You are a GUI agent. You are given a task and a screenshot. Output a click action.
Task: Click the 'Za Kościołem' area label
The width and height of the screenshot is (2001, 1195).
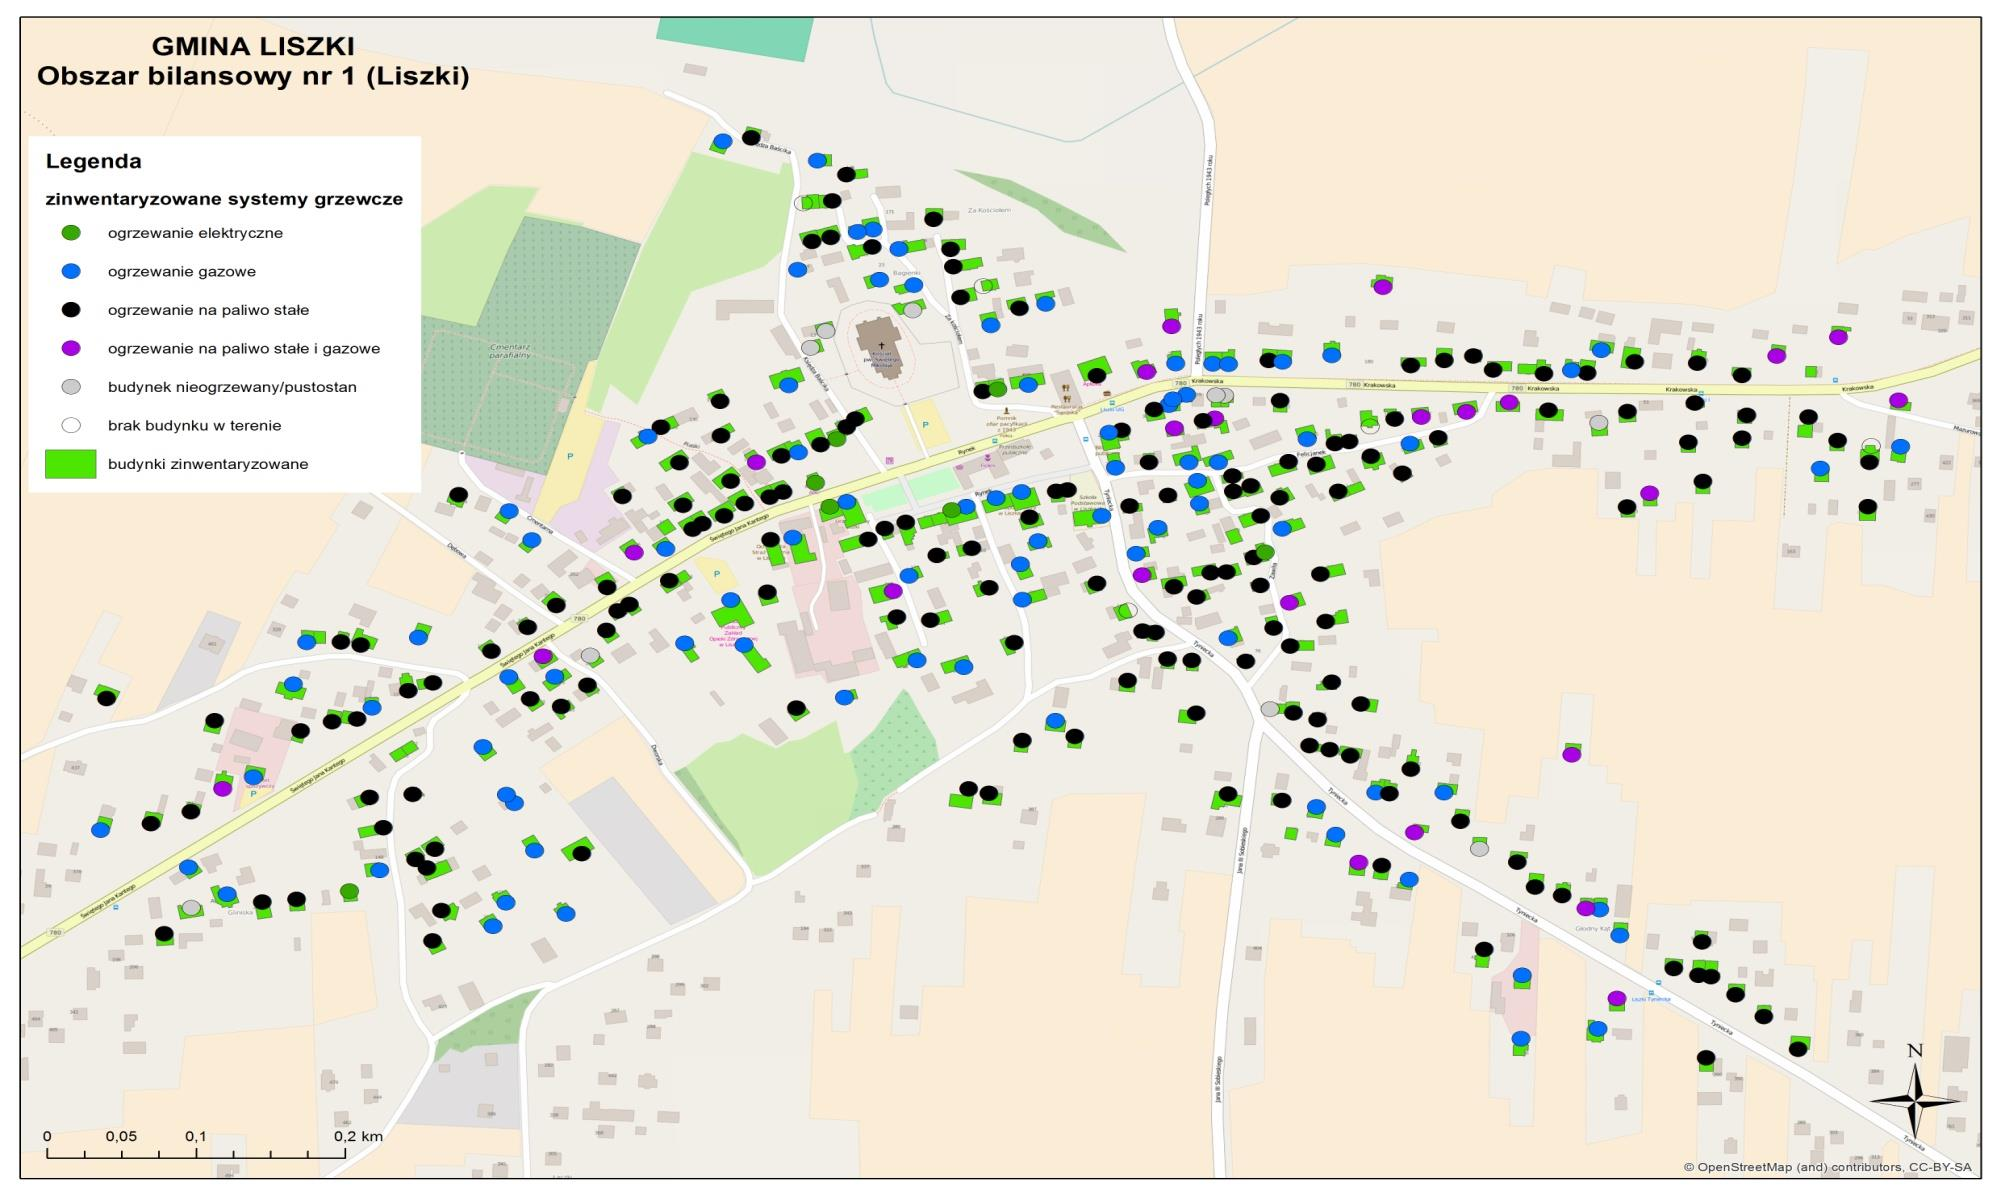pyautogui.click(x=990, y=210)
